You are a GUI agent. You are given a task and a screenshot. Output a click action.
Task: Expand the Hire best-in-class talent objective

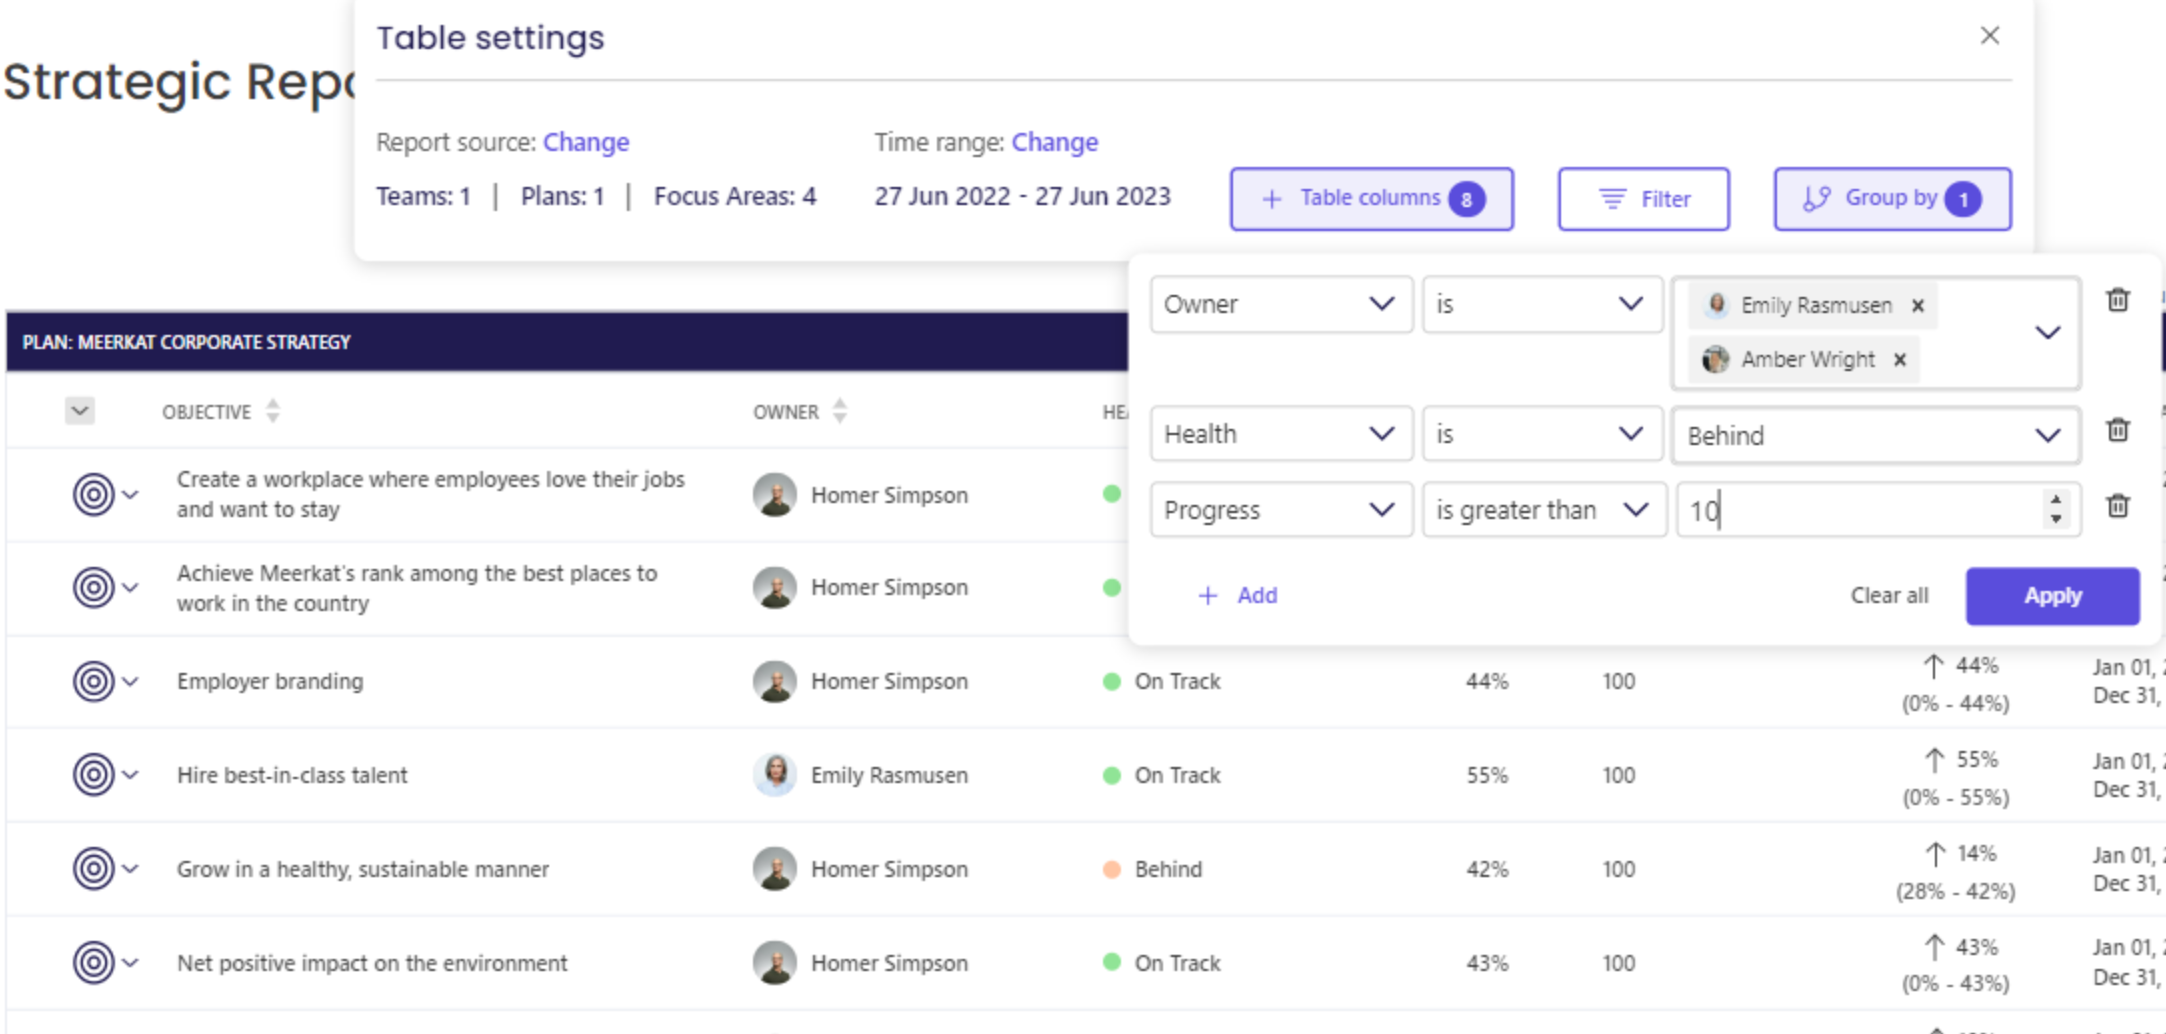[x=131, y=775]
